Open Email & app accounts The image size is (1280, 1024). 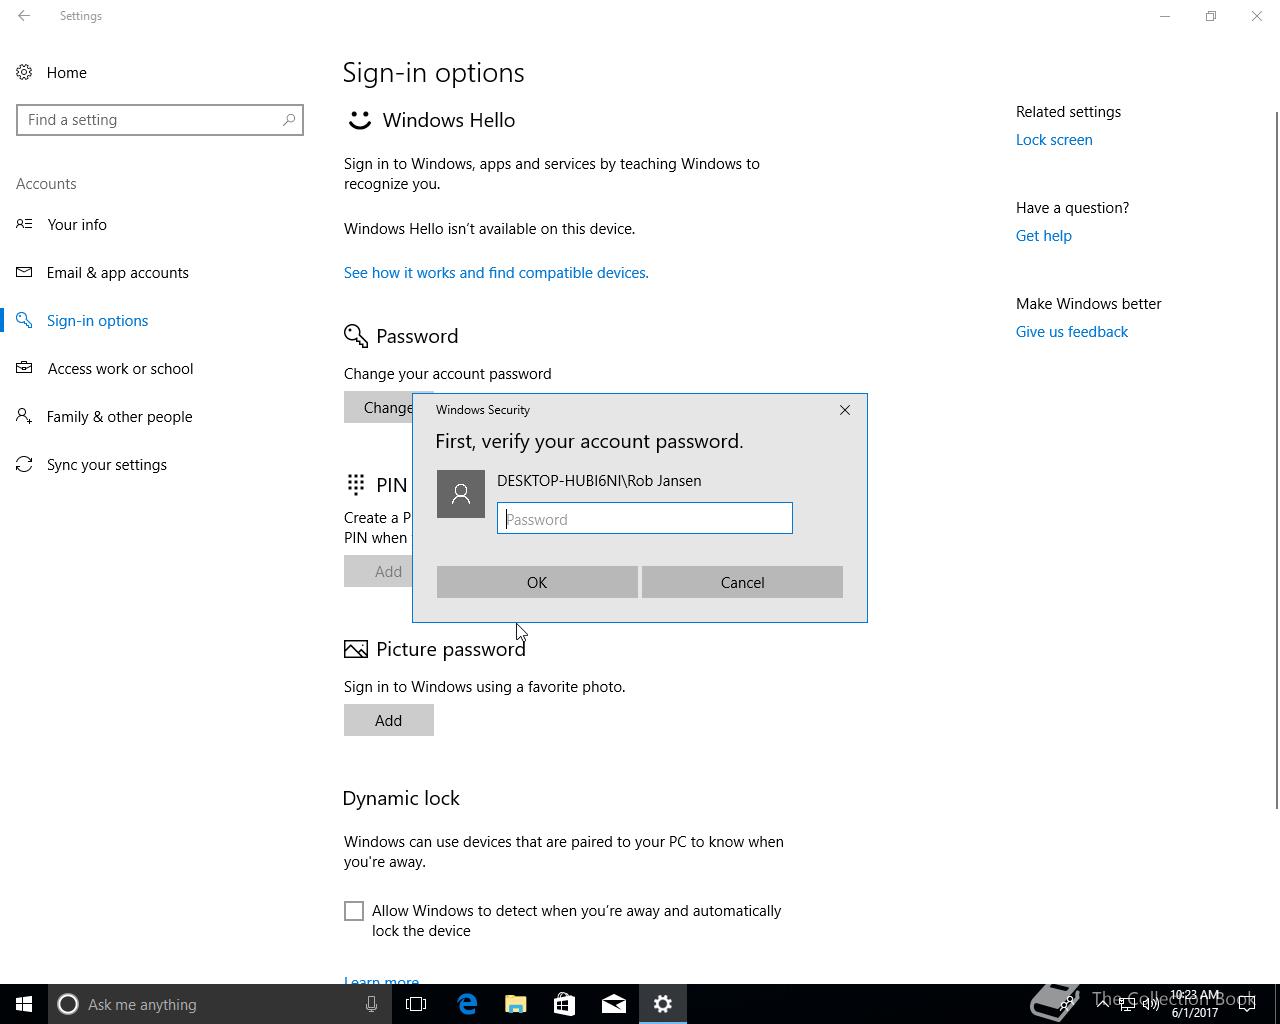(118, 273)
